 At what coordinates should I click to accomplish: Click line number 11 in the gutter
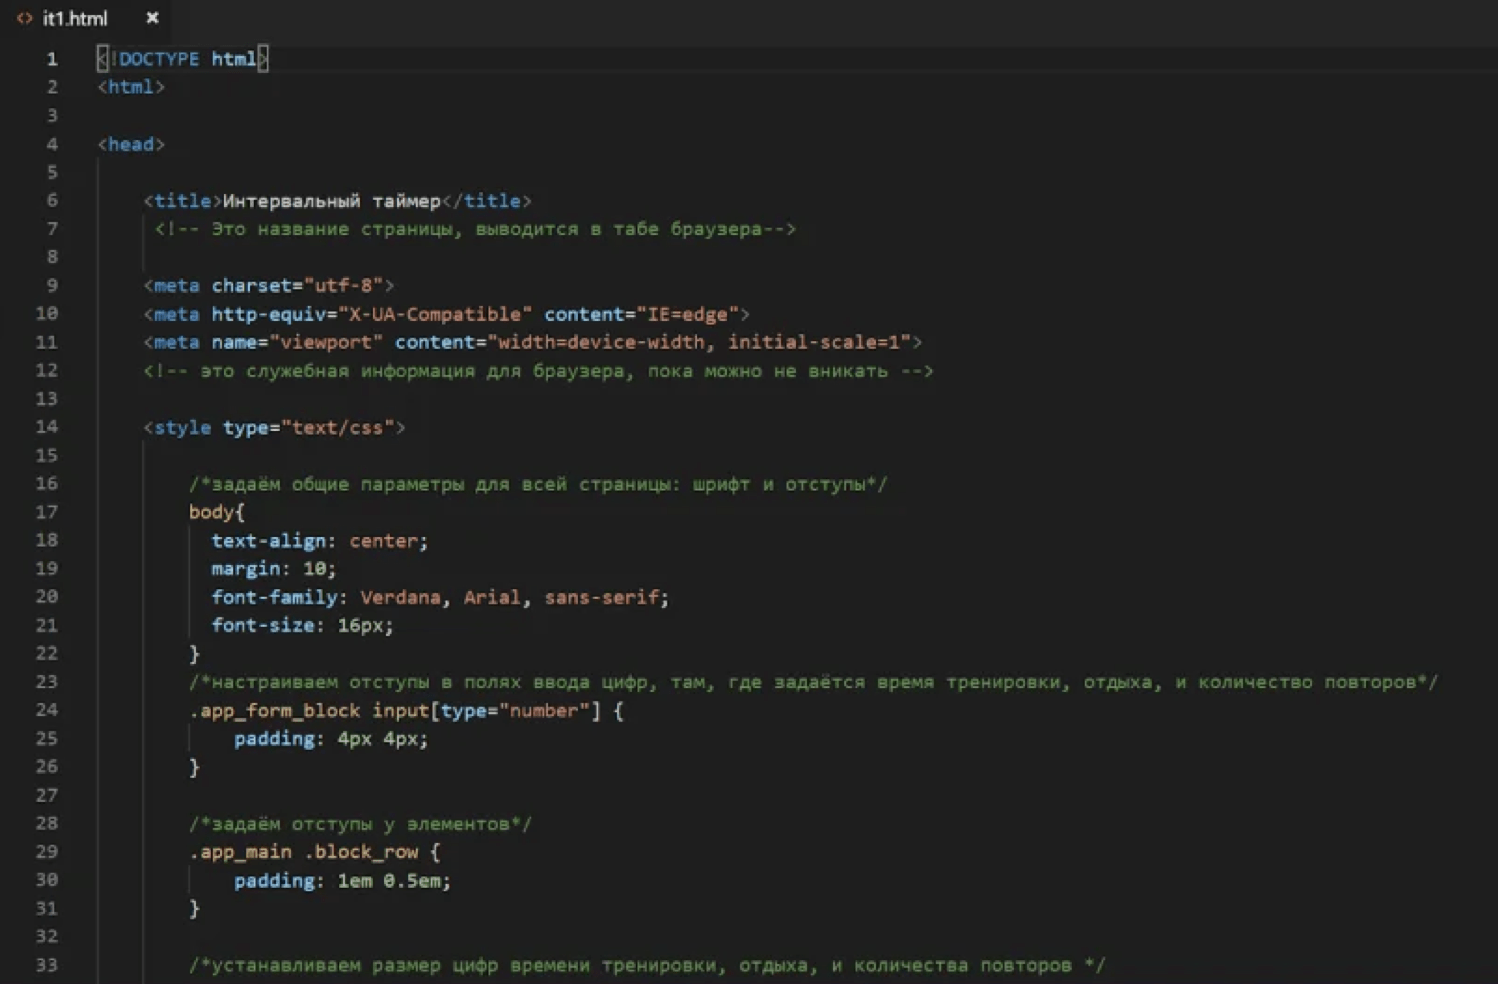(47, 342)
